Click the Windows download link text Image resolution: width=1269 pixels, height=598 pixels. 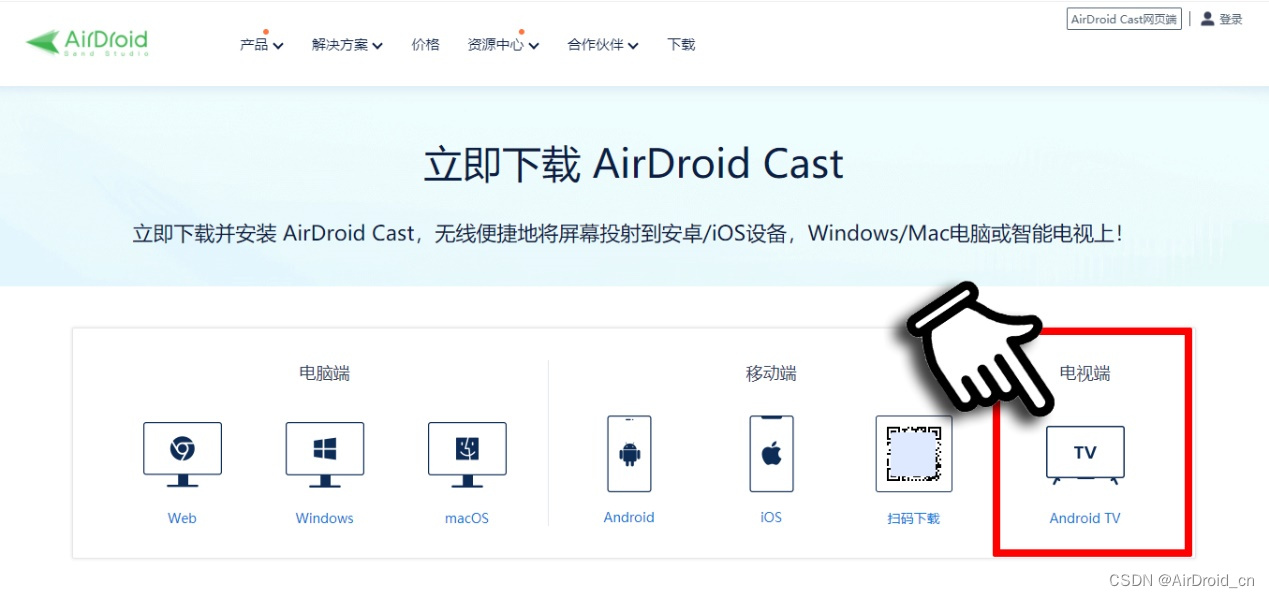tap(324, 518)
